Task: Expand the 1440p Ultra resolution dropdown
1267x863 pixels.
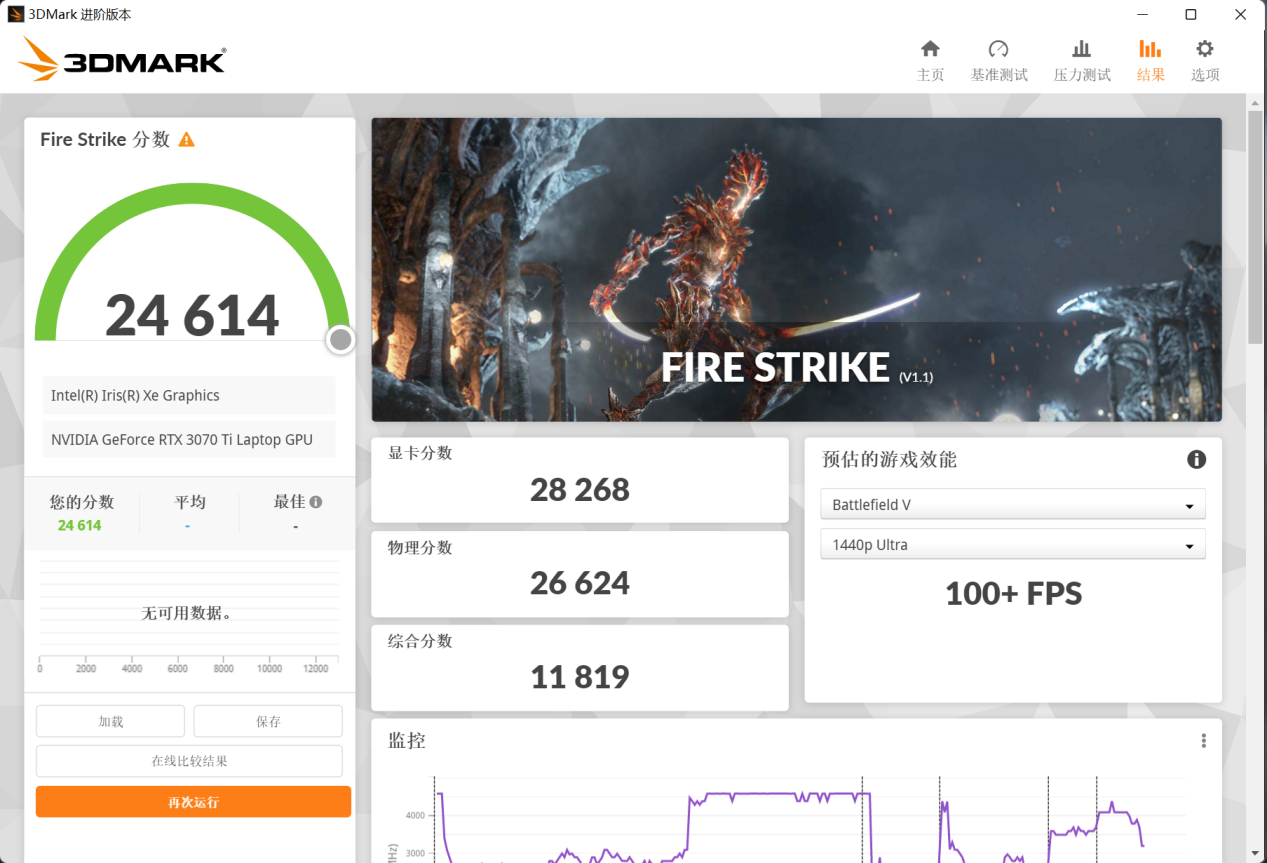Action: coord(1013,544)
